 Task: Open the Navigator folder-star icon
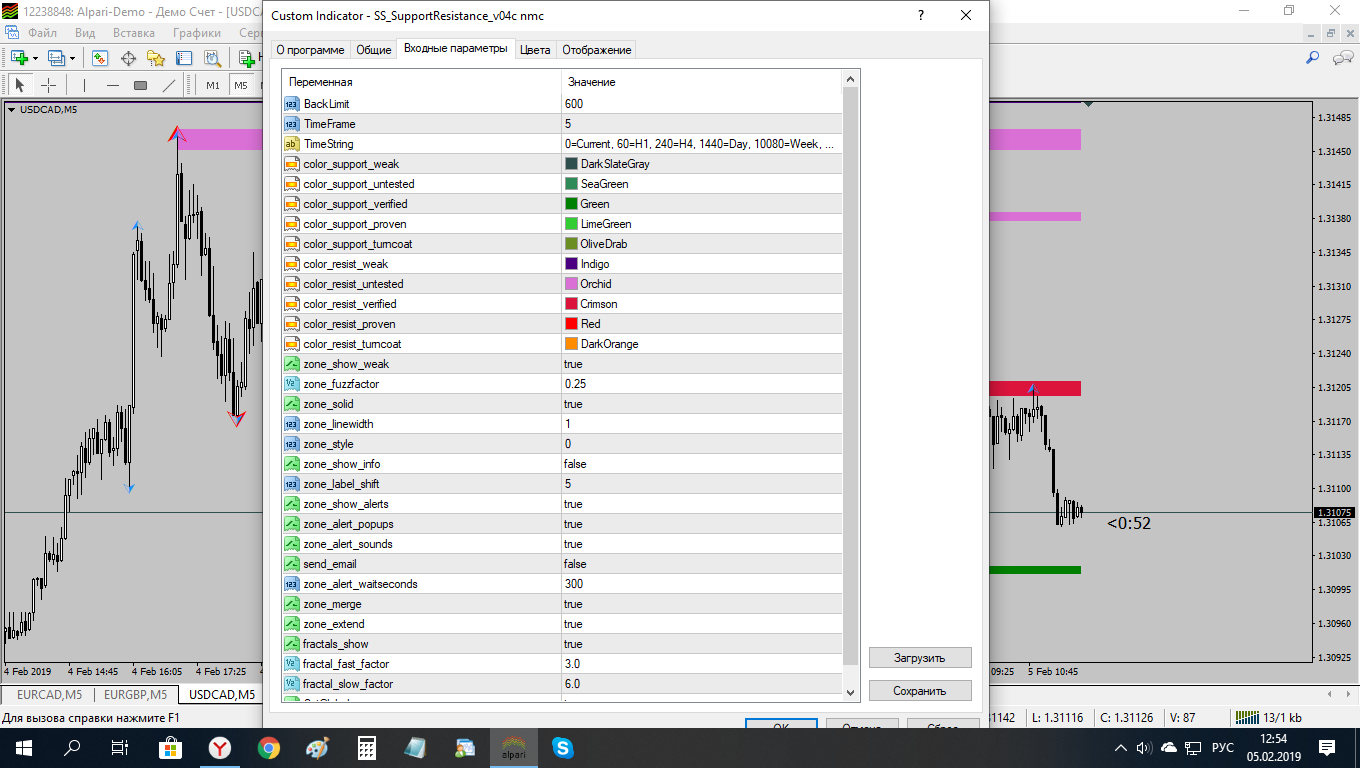(156, 58)
